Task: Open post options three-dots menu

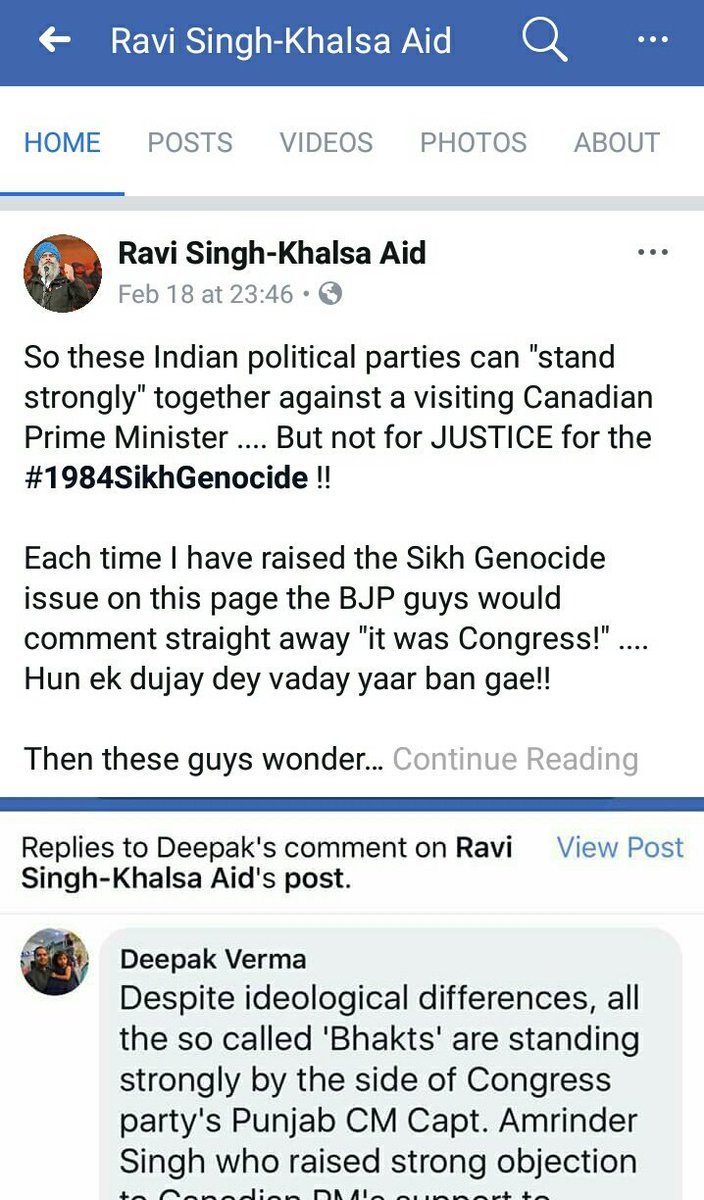Action: click(x=652, y=253)
